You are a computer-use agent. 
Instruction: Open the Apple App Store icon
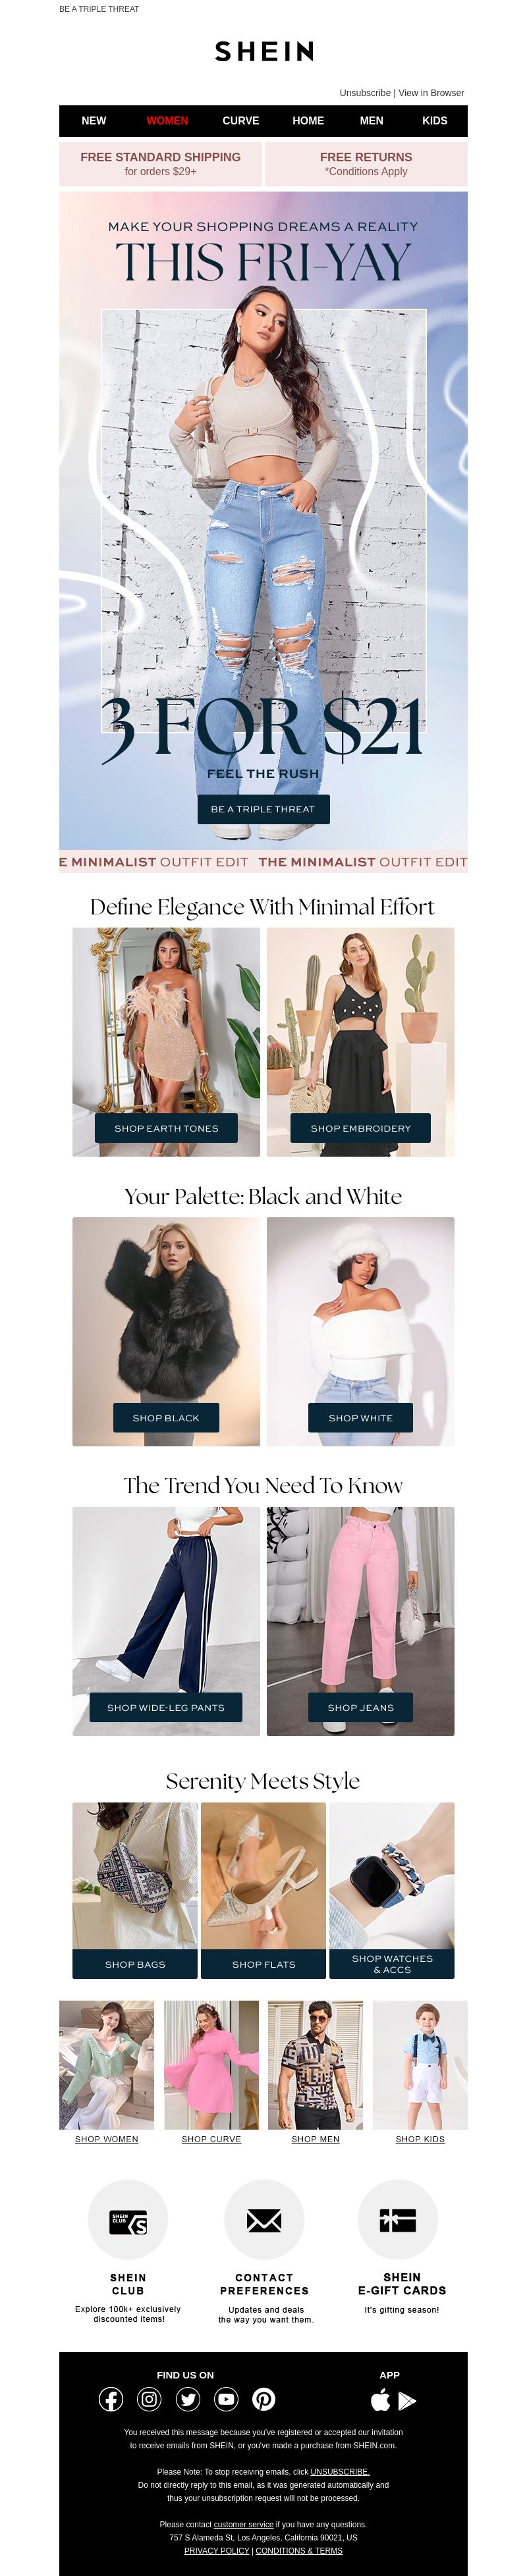381,2399
